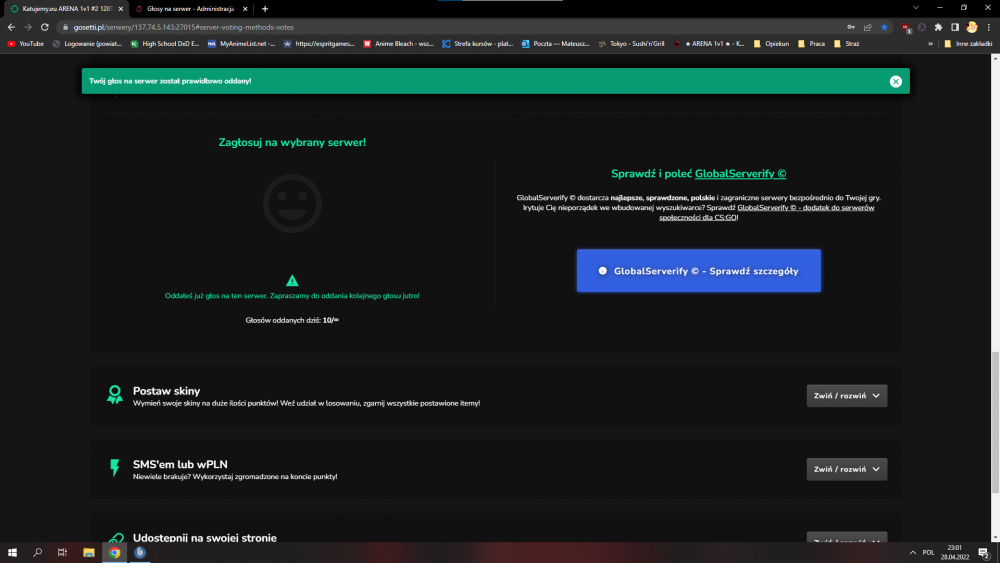
Task: Open Windows Start menu
Action: (12, 553)
